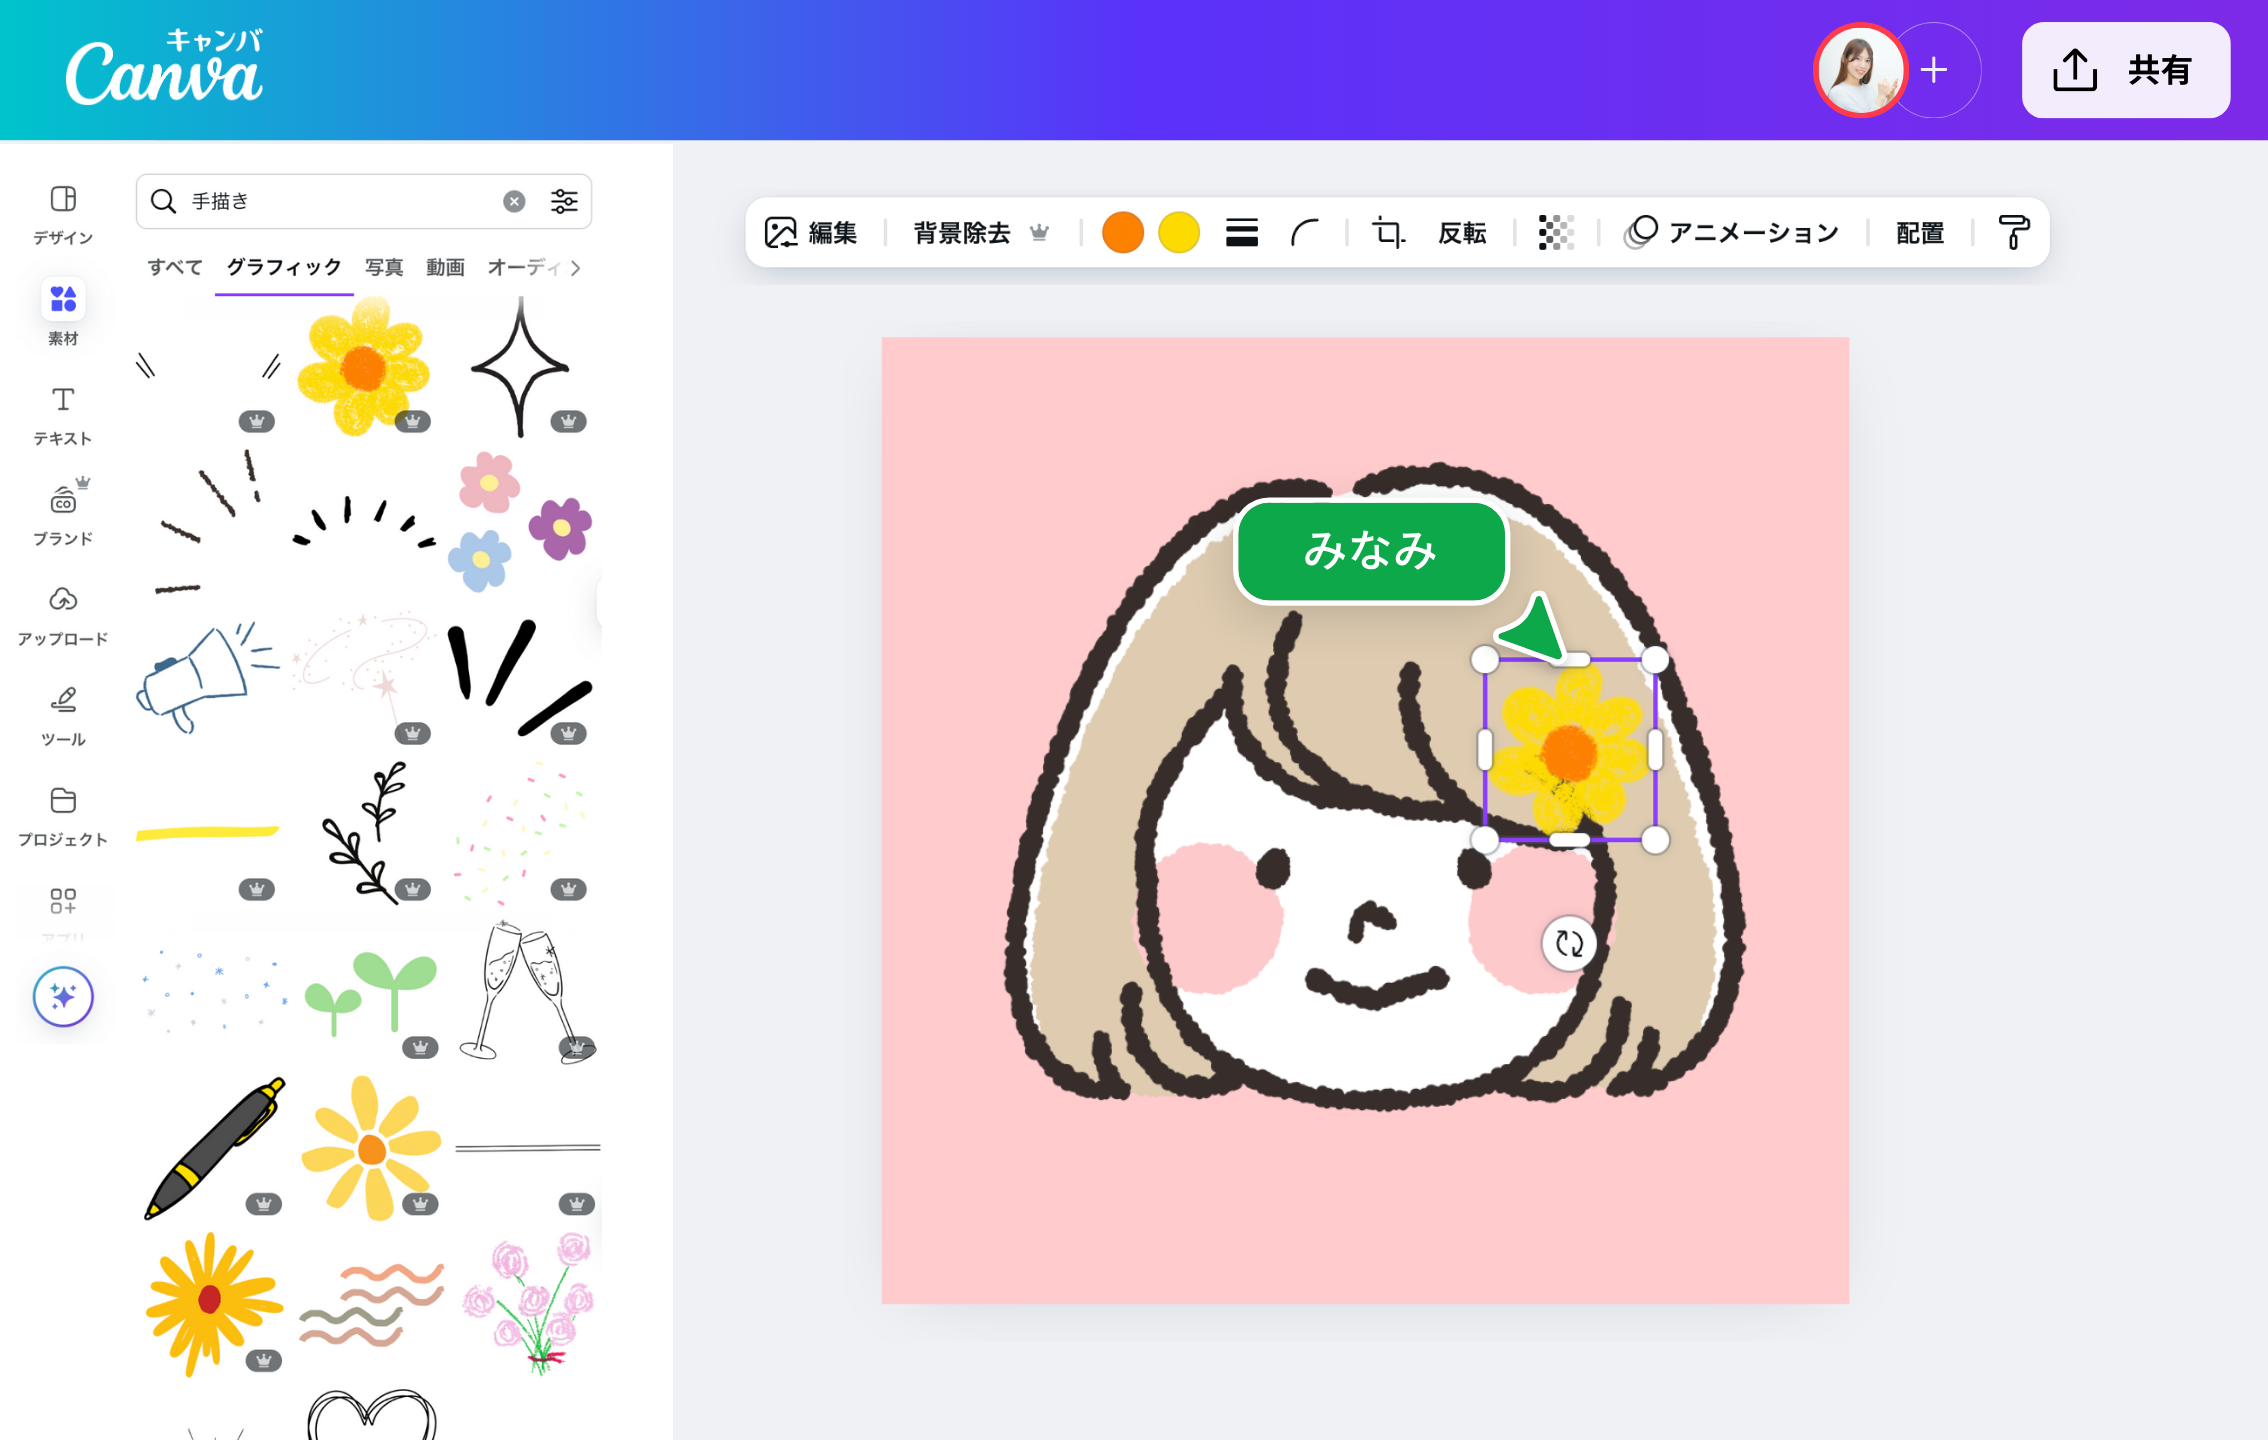
Task: Add the yellow daisy with orange center
Action: [371, 1148]
